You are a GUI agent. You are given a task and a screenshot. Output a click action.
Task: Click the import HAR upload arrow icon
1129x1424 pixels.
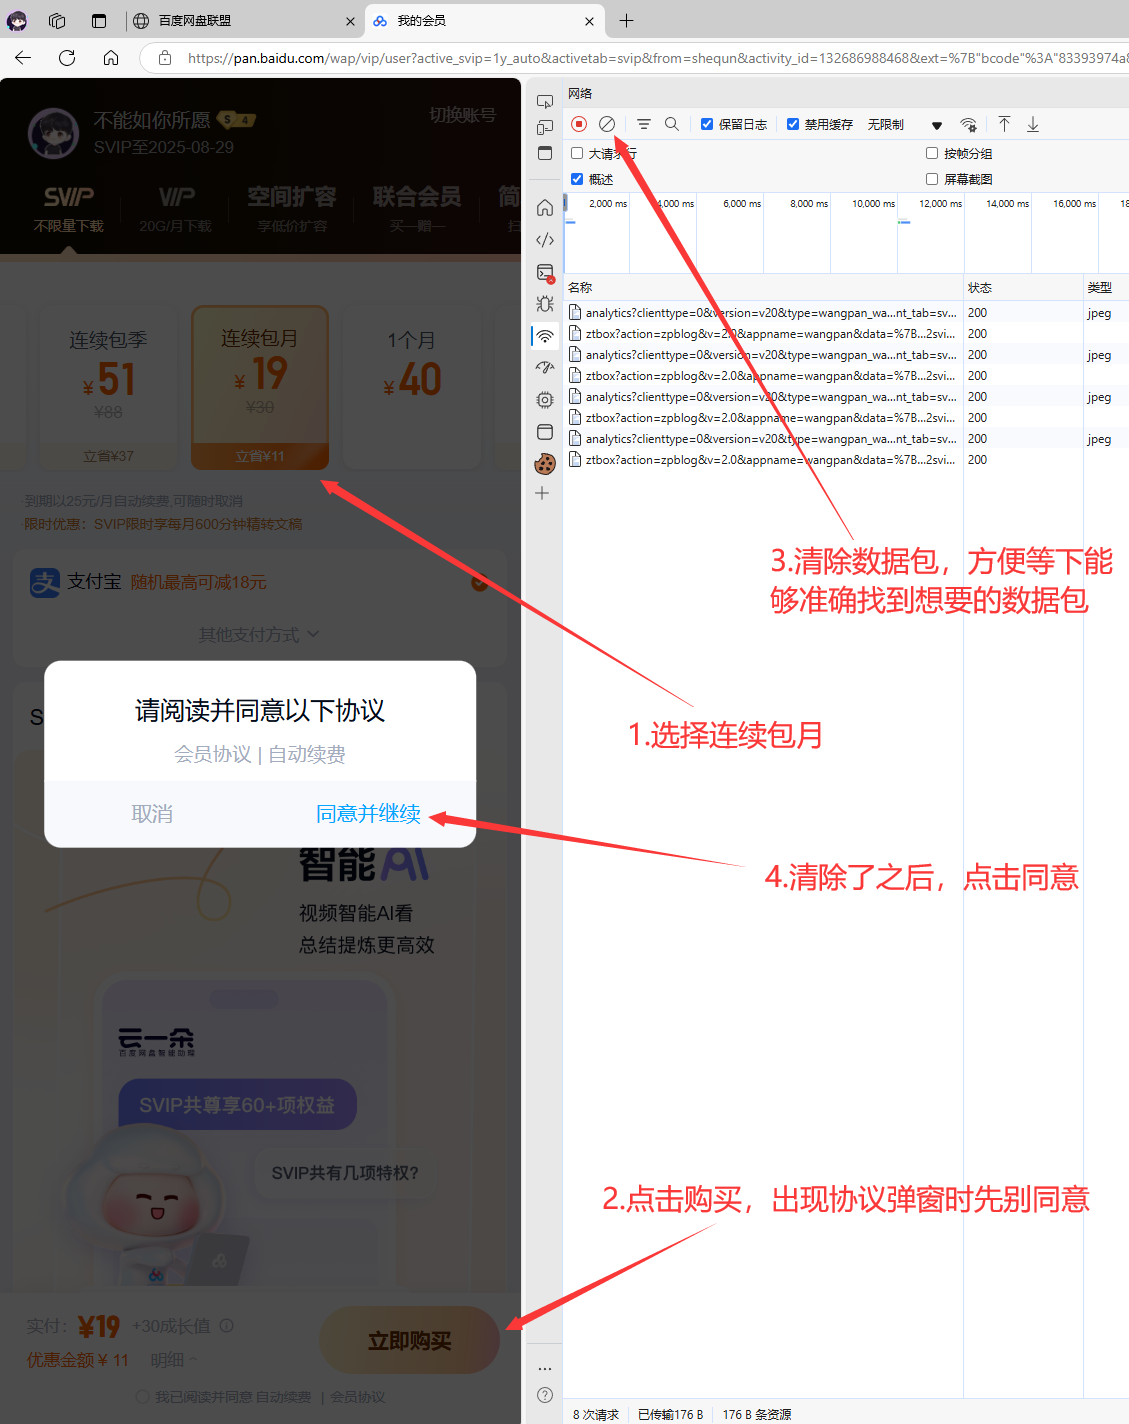(x=1004, y=124)
